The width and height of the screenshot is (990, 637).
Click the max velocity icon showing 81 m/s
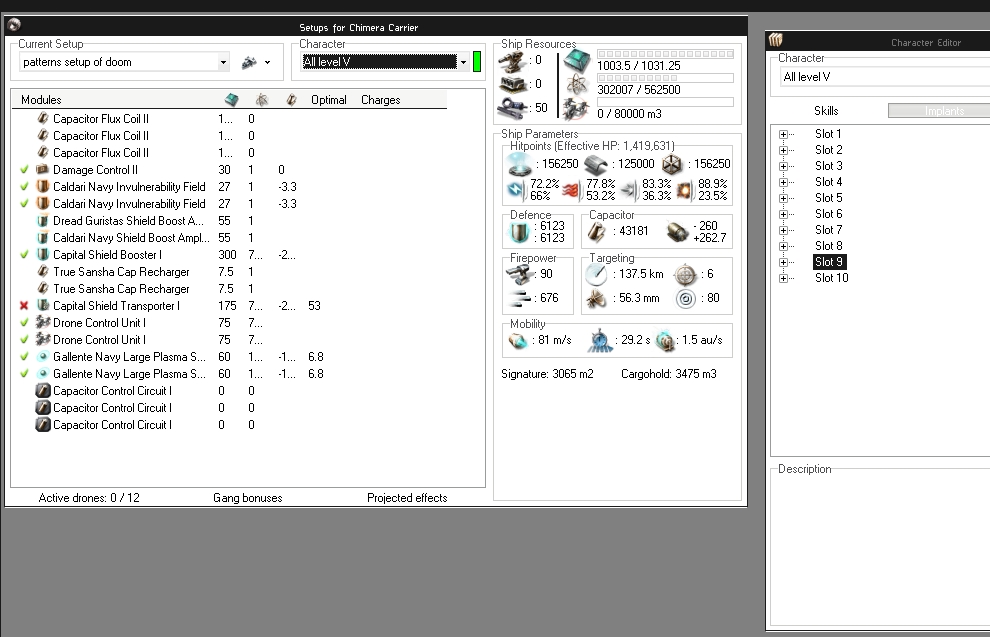[x=518, y=341]
